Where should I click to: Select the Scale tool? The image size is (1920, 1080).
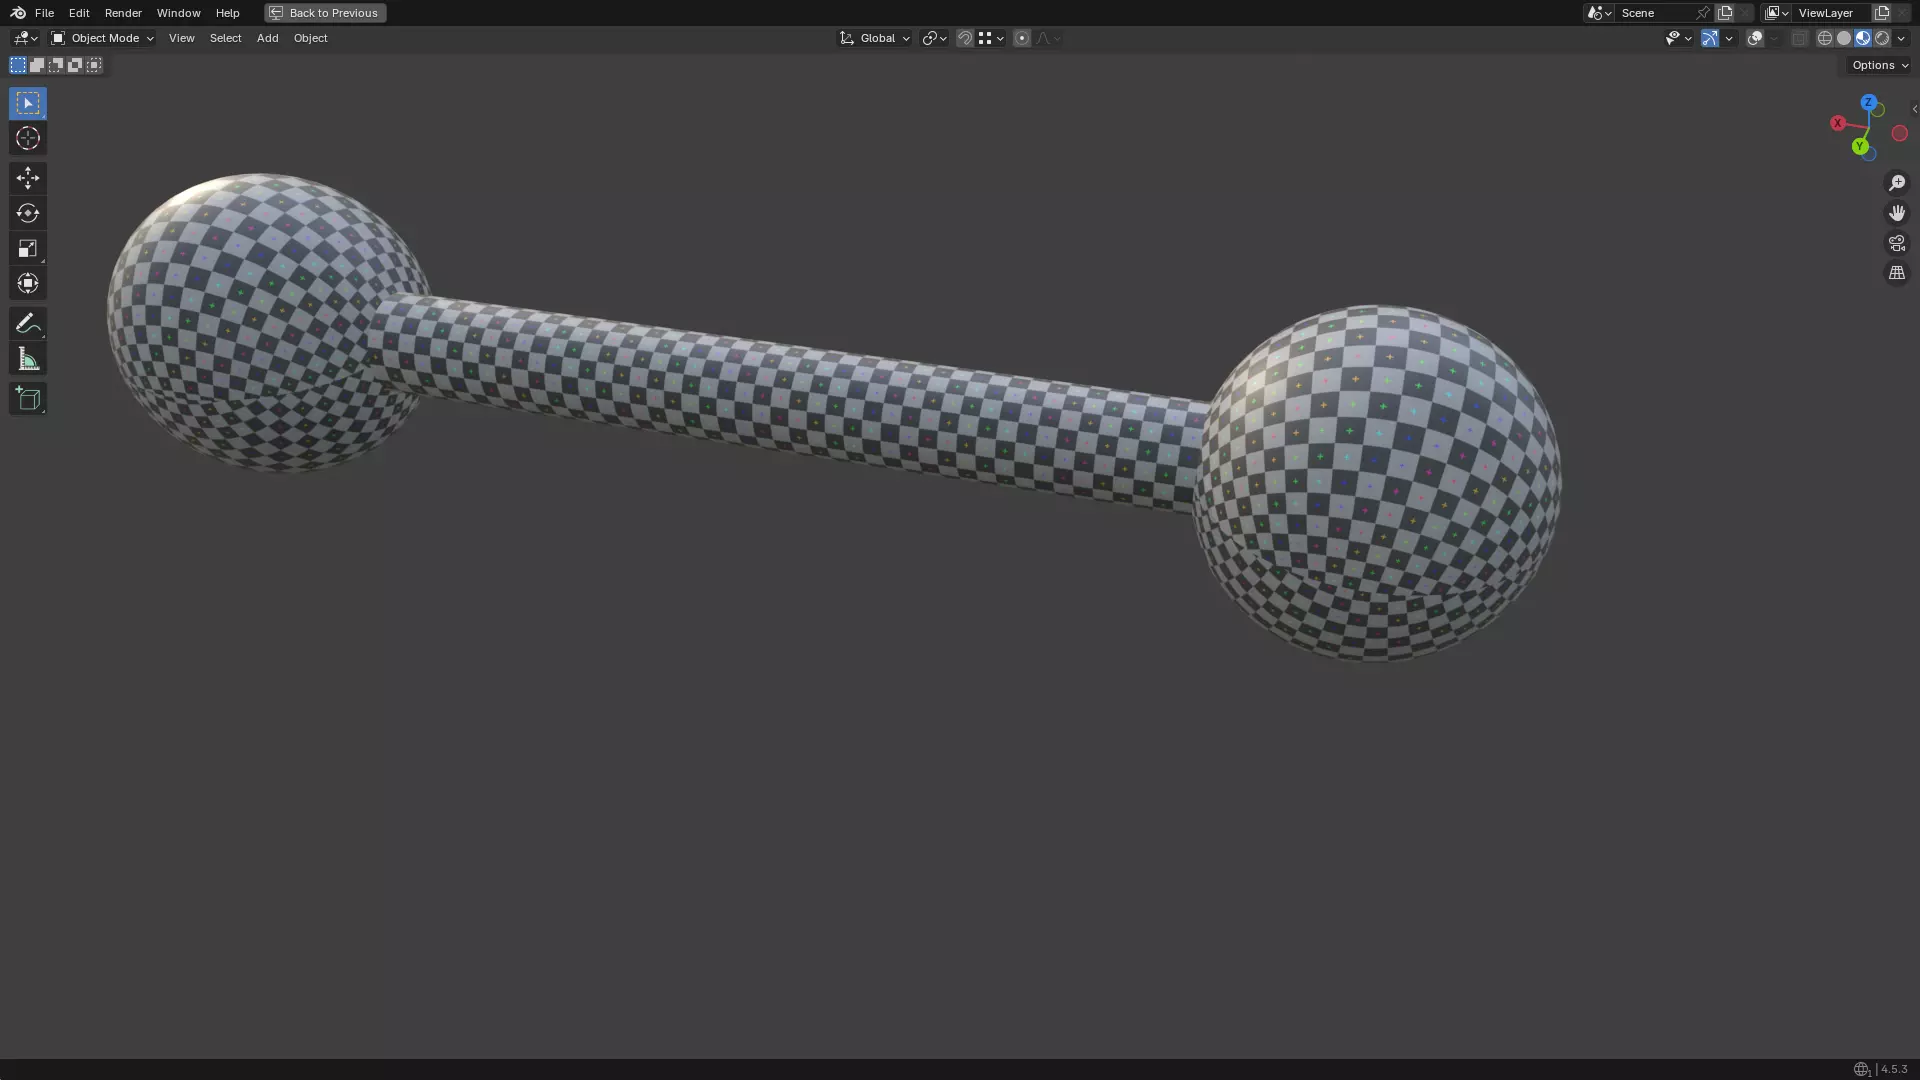(28, 248)
